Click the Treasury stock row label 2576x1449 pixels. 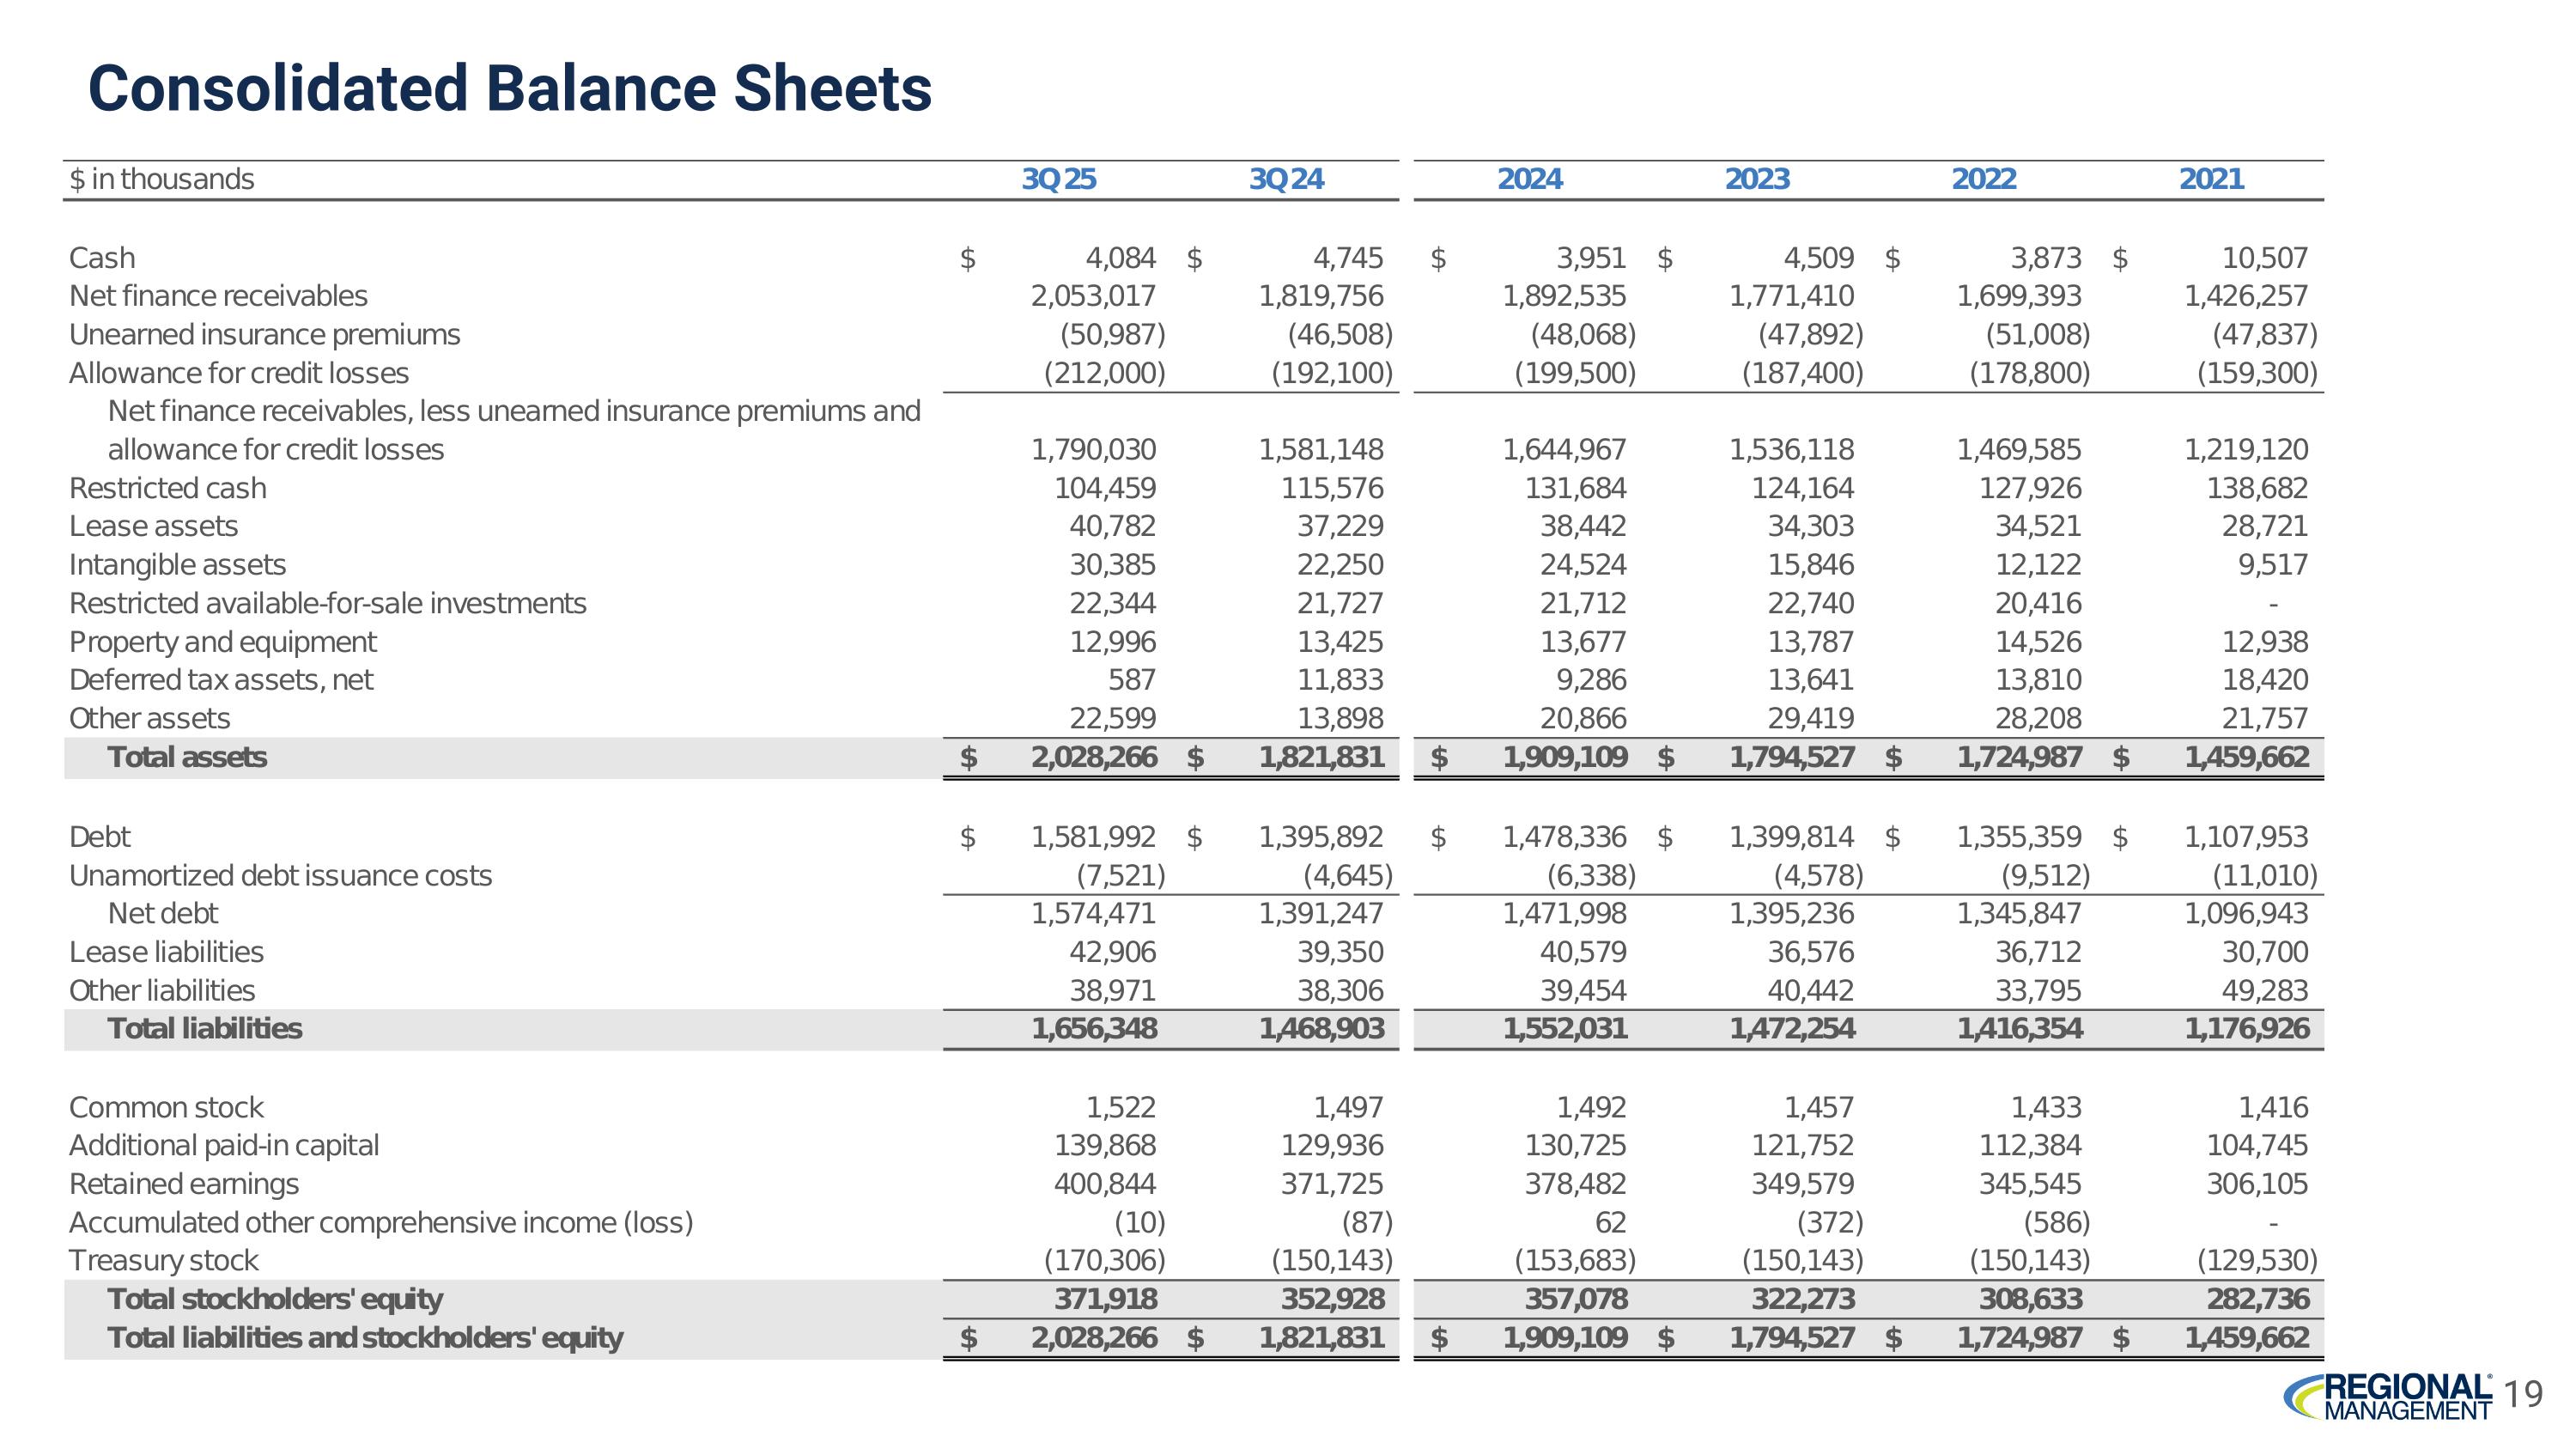coord(163,1260)
